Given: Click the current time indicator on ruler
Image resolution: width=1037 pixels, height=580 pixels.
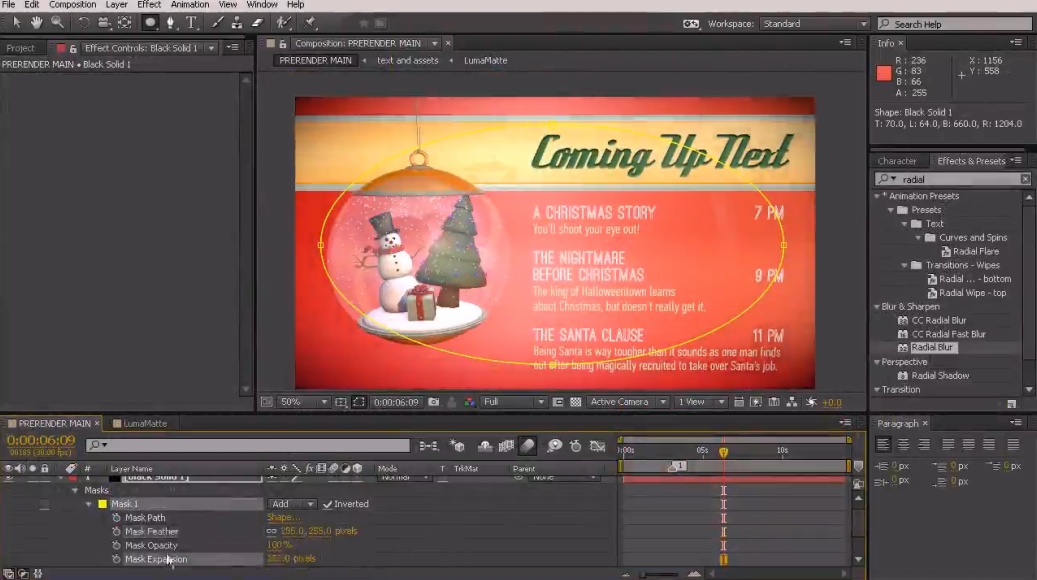Looking at the screenshot, I should tap(724, 452).
